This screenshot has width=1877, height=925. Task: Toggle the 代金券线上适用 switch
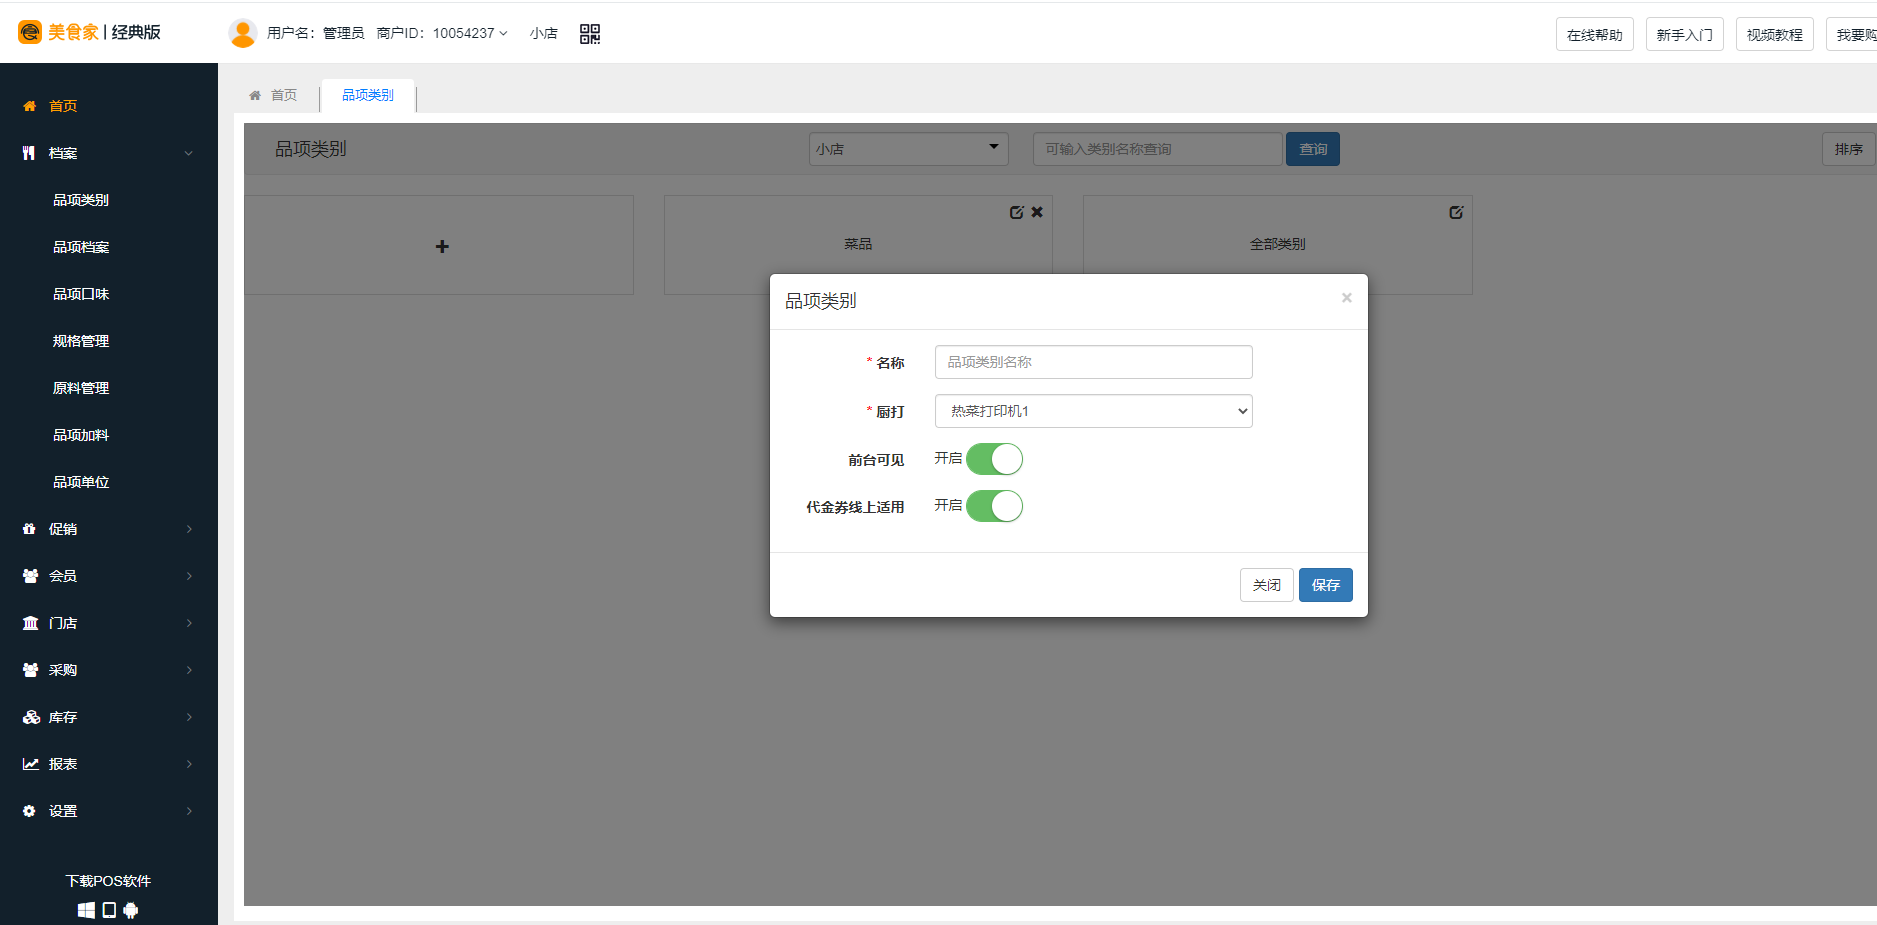(x=994, y=506)
